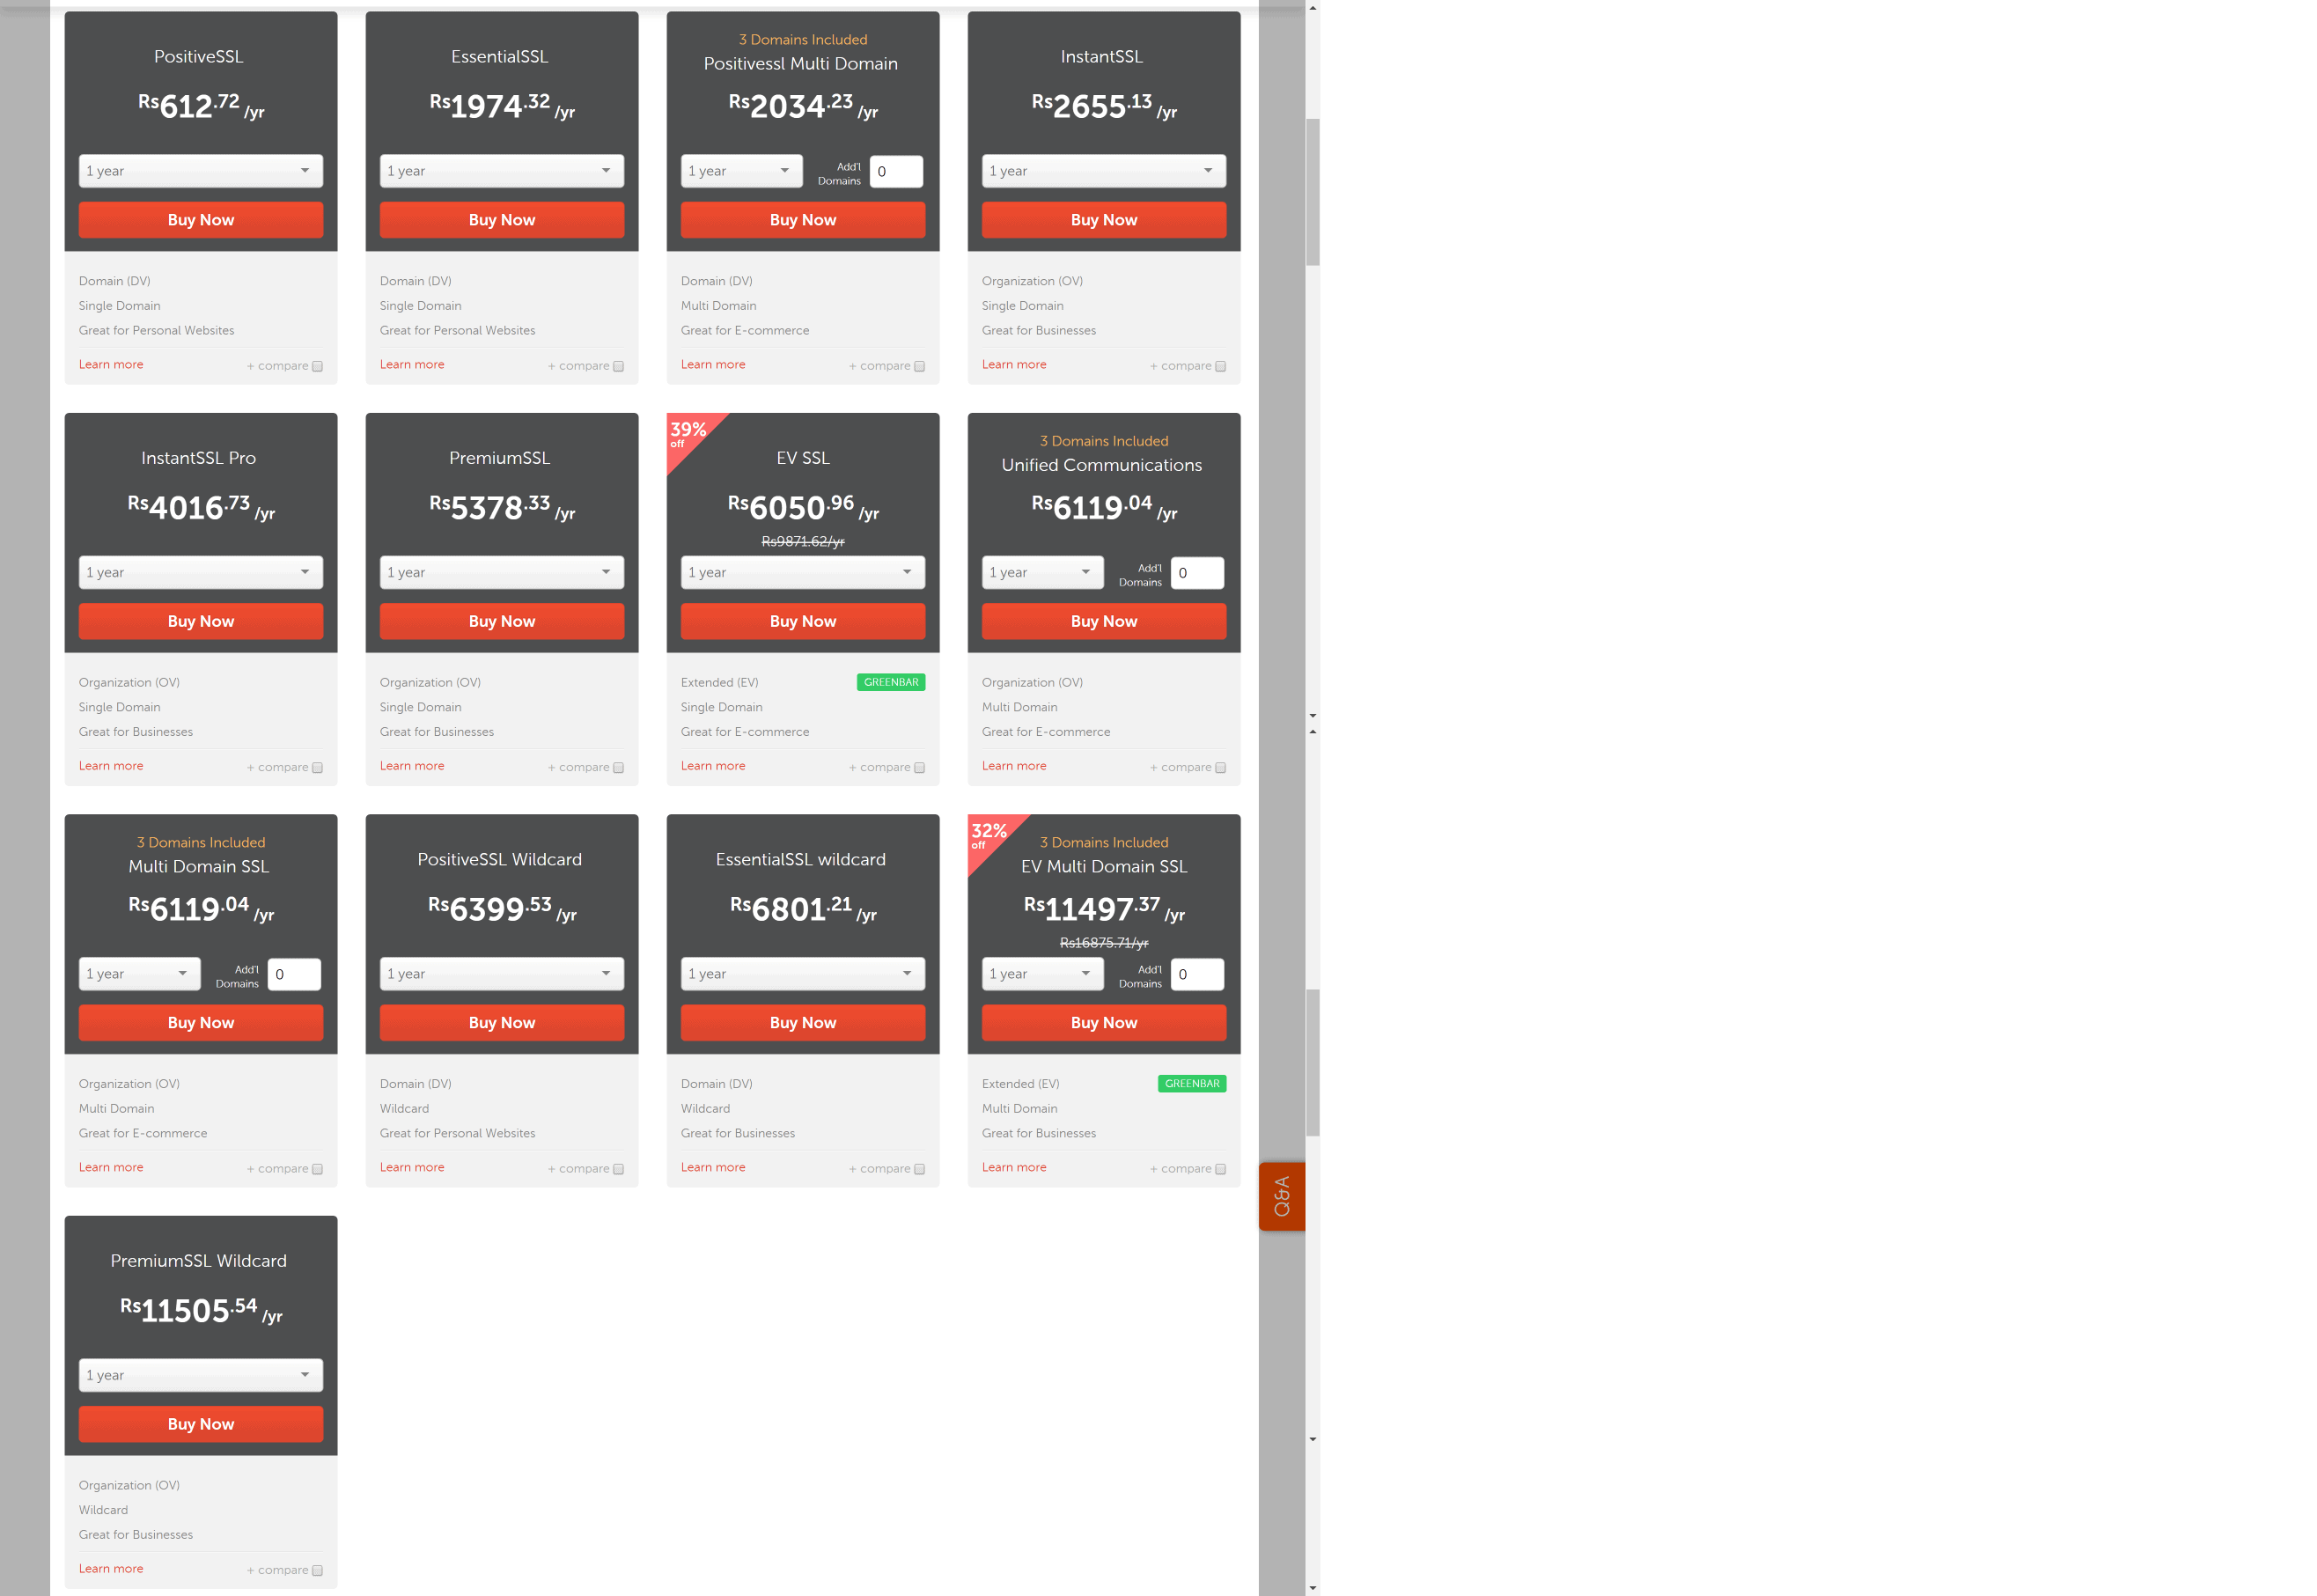Viewport: 2317px width, 1596px height.
Task: Click the compare icon on PositiveSSL Wildcard
Action: [x=620, y=1170]
